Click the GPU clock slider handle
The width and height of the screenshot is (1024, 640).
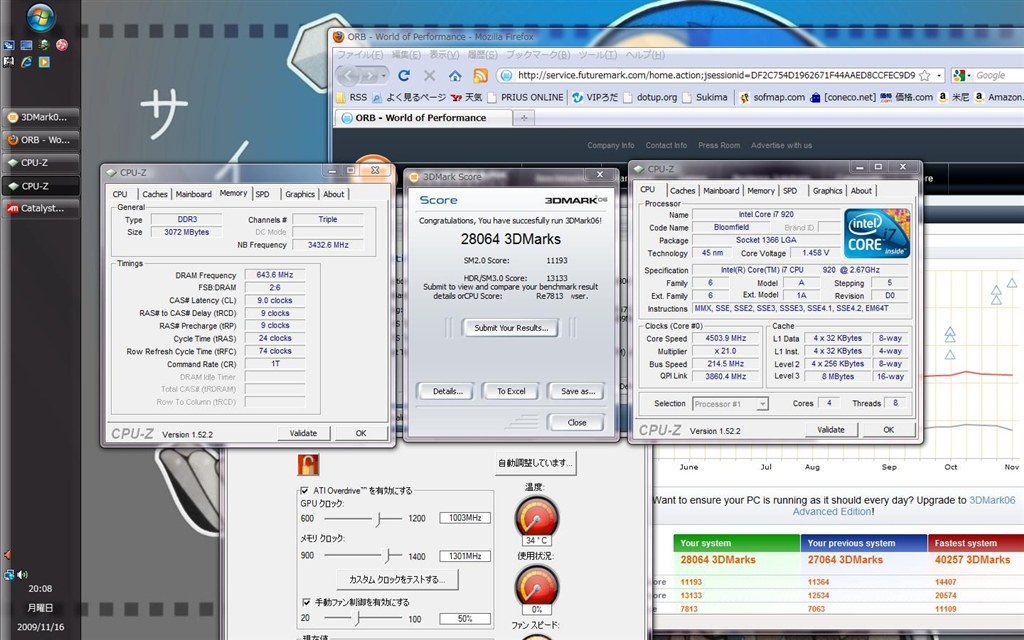(379, 518)
